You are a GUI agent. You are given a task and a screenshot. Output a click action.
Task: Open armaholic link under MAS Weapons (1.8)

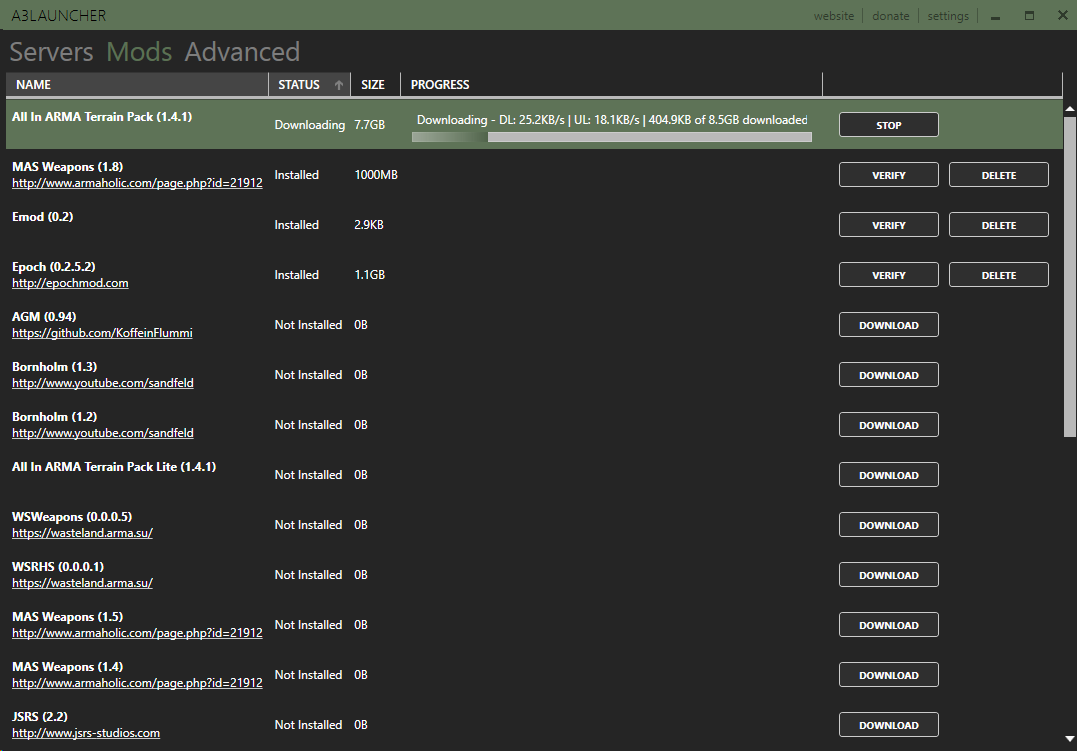[x=137, y=183]
